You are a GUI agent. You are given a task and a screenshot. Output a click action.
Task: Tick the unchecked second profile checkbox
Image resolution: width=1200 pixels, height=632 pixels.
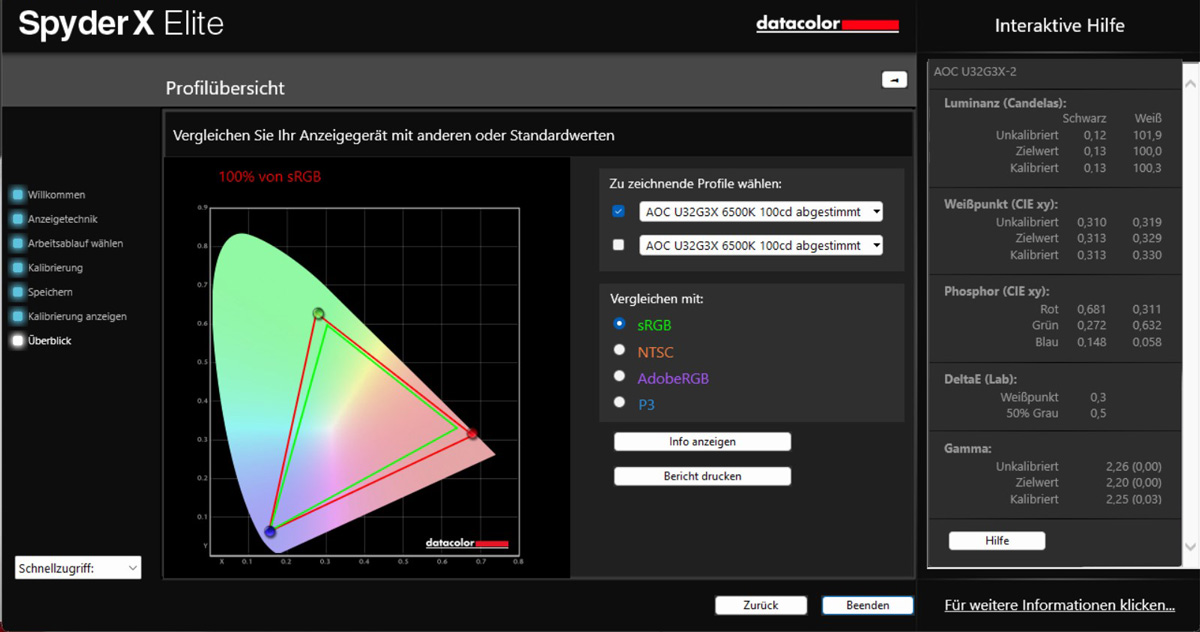tap(618, 245)
